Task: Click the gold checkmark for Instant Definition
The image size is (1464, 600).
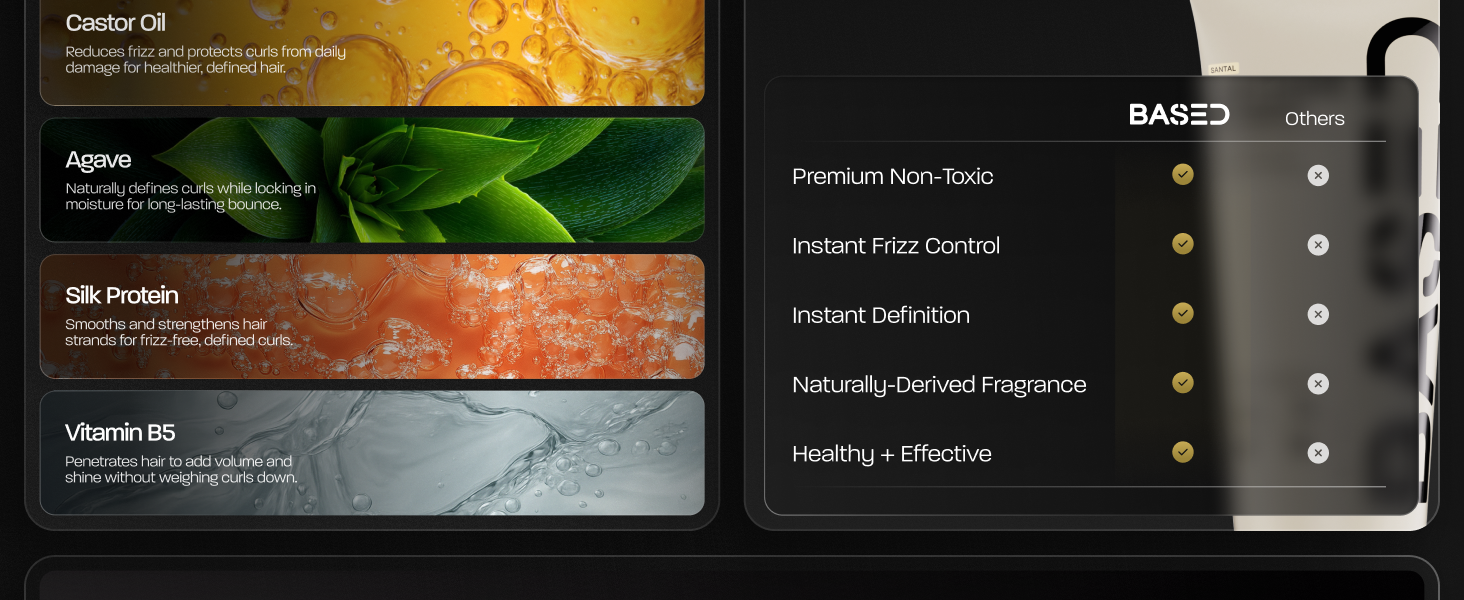Action: [1183, 314]
